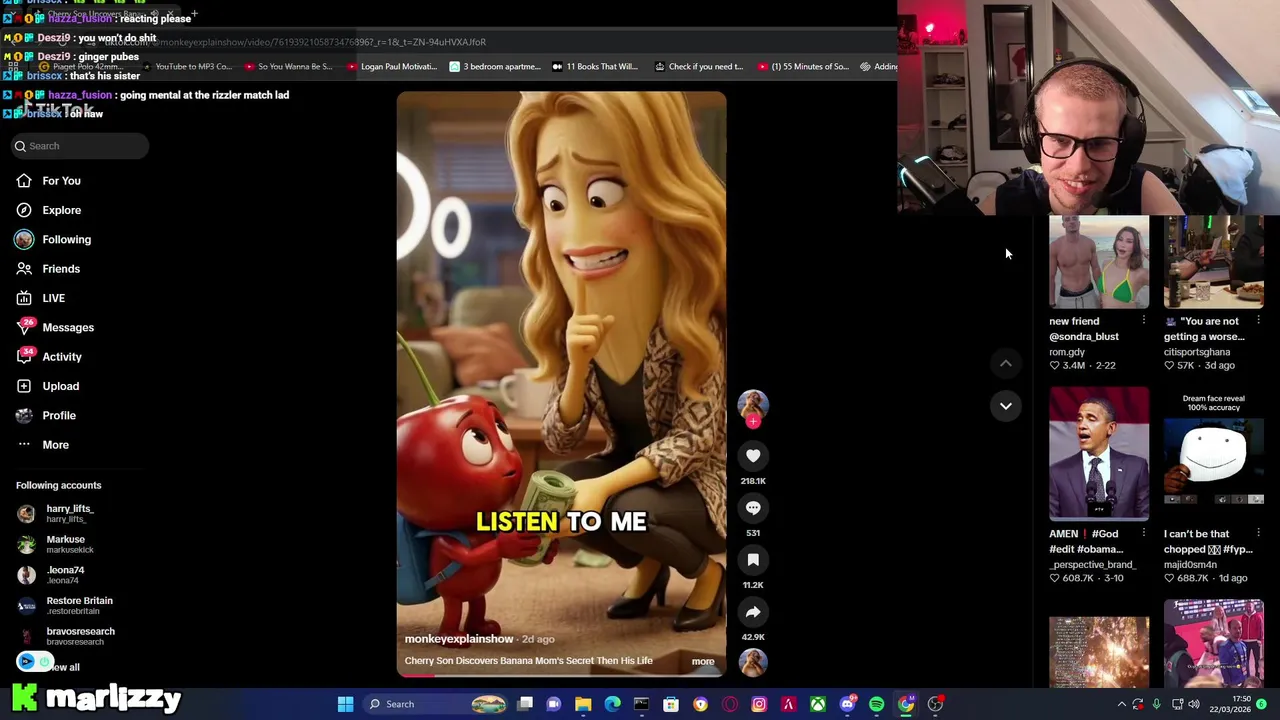The height and width of the screenshot is (720, 1280).
Task: Like the video with heart icon
Action: pyautogui.click(x=753, y=456)
